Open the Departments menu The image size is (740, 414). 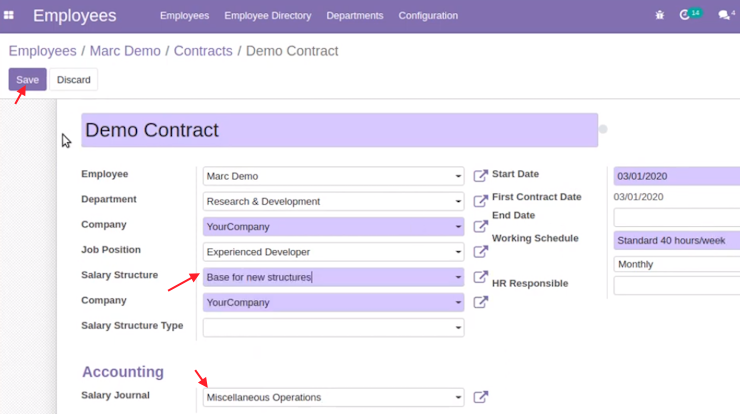click(355, 16)
